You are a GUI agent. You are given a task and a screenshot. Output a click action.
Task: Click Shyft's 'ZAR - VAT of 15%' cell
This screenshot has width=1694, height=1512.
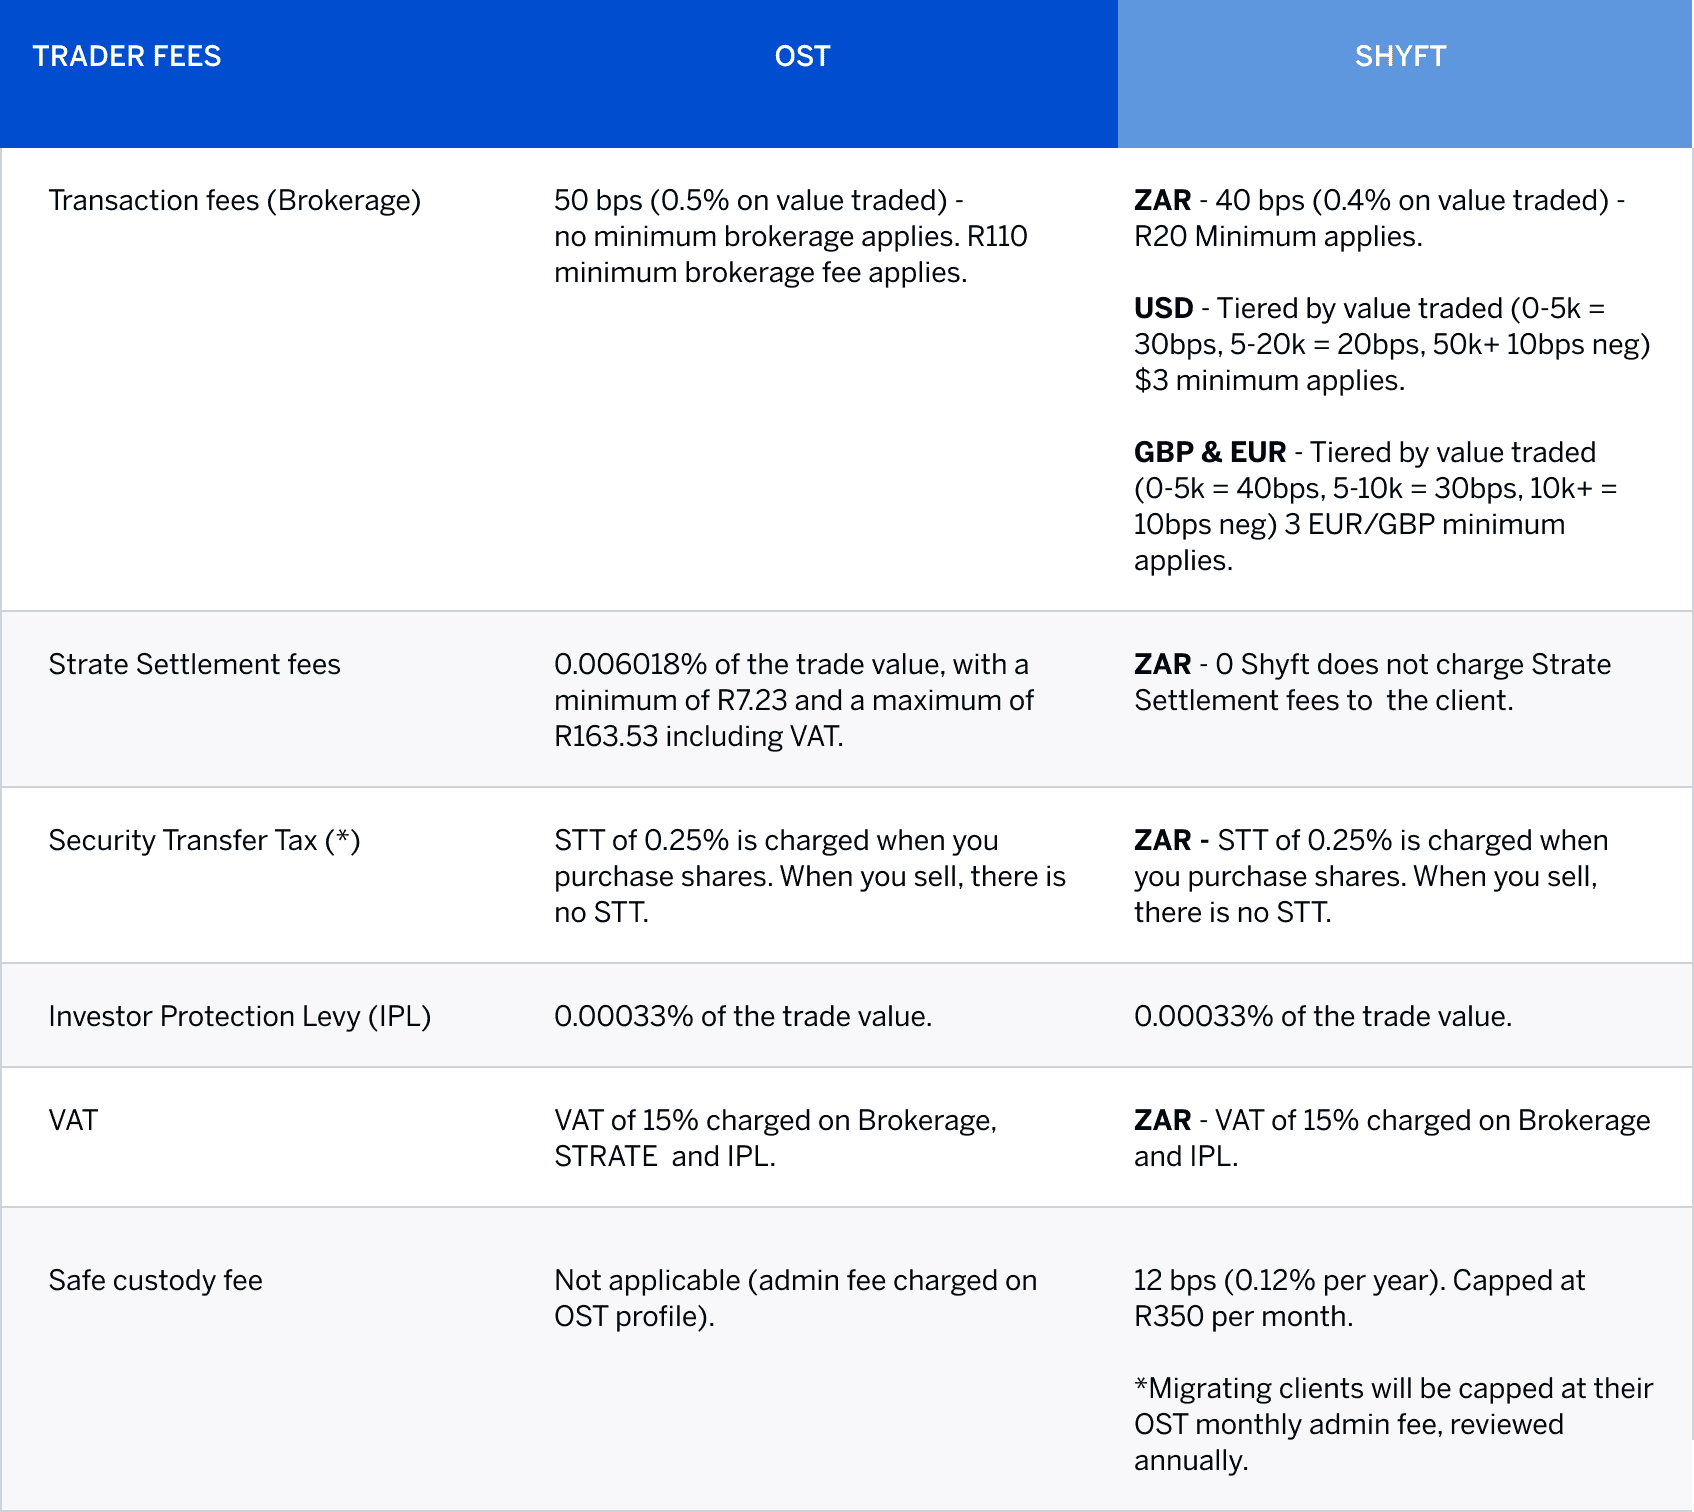pyautogui.click(x=1392, y=1138)
